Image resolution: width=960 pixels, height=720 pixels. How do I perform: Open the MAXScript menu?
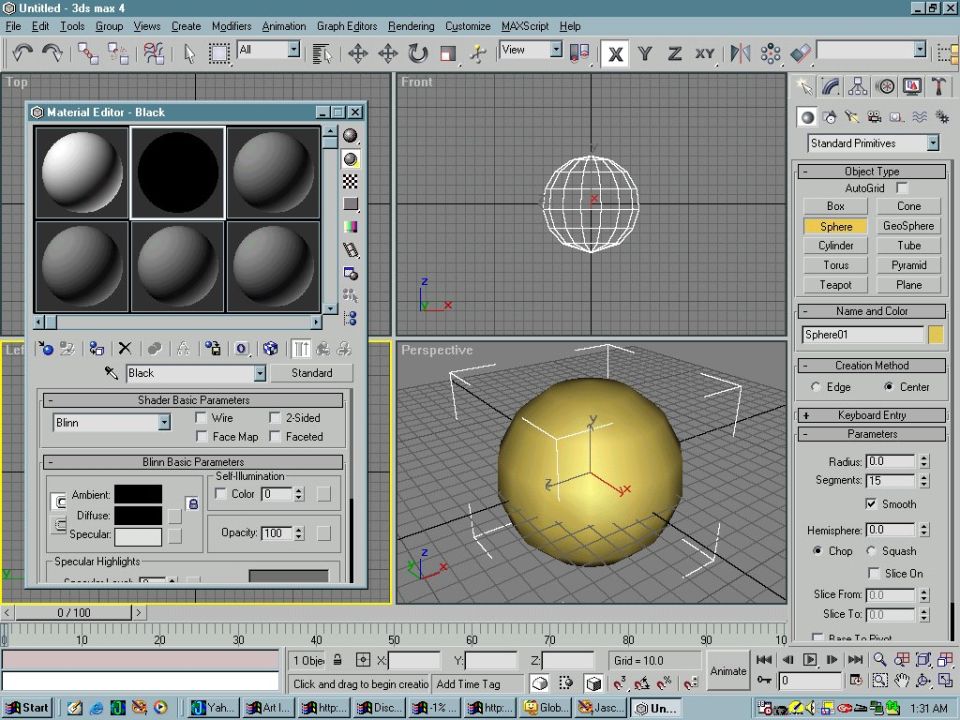525,26
